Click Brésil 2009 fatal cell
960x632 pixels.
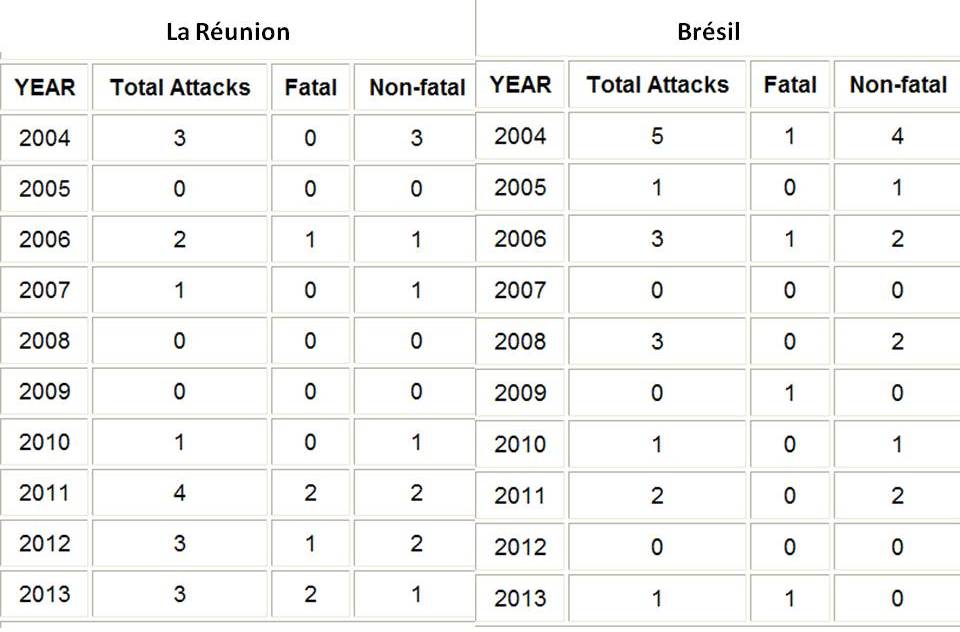pos(789,393)
